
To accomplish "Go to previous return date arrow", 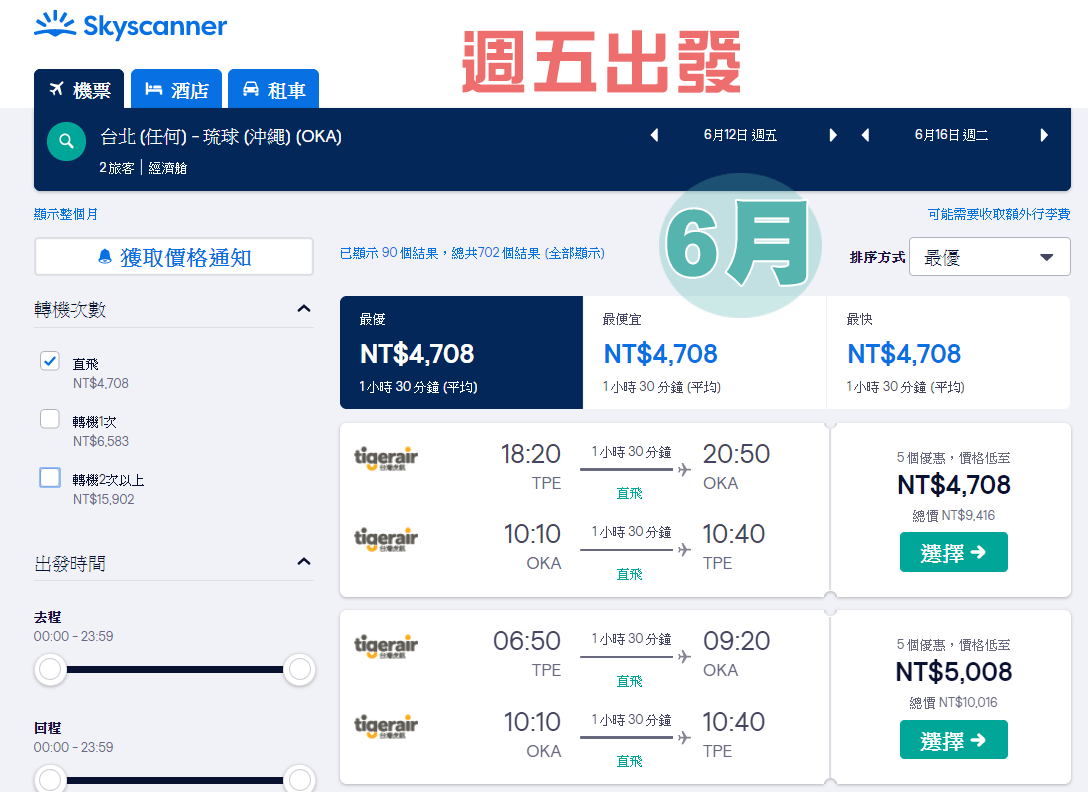I will coord(865,135).
